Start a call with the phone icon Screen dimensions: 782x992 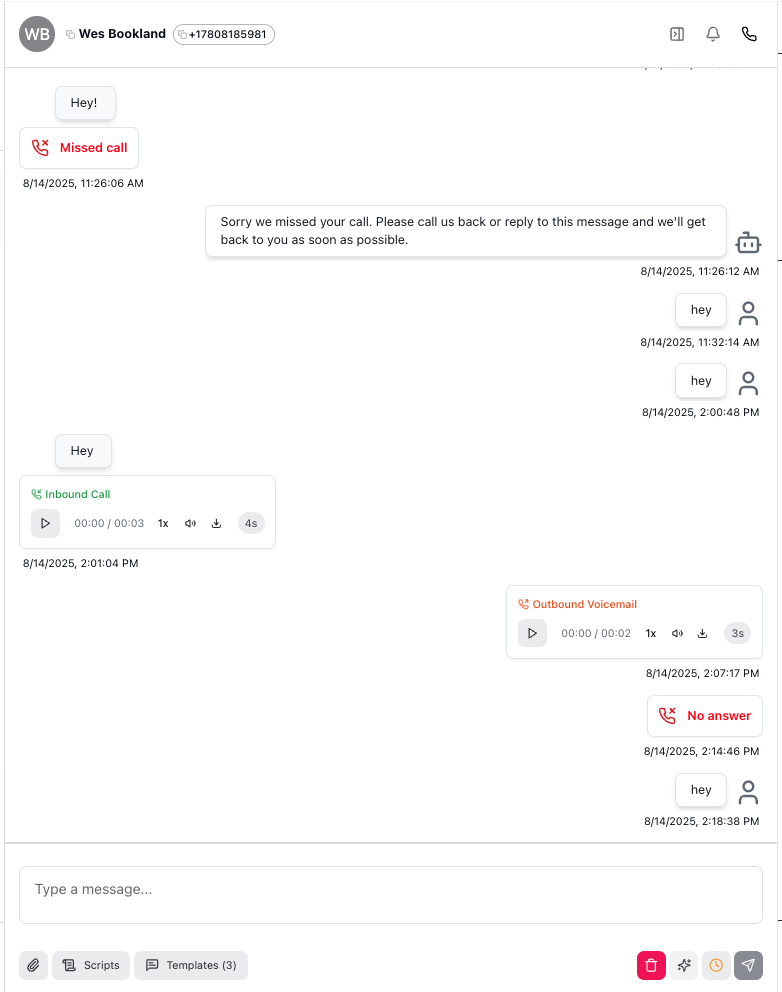click(x=749, y=33)
